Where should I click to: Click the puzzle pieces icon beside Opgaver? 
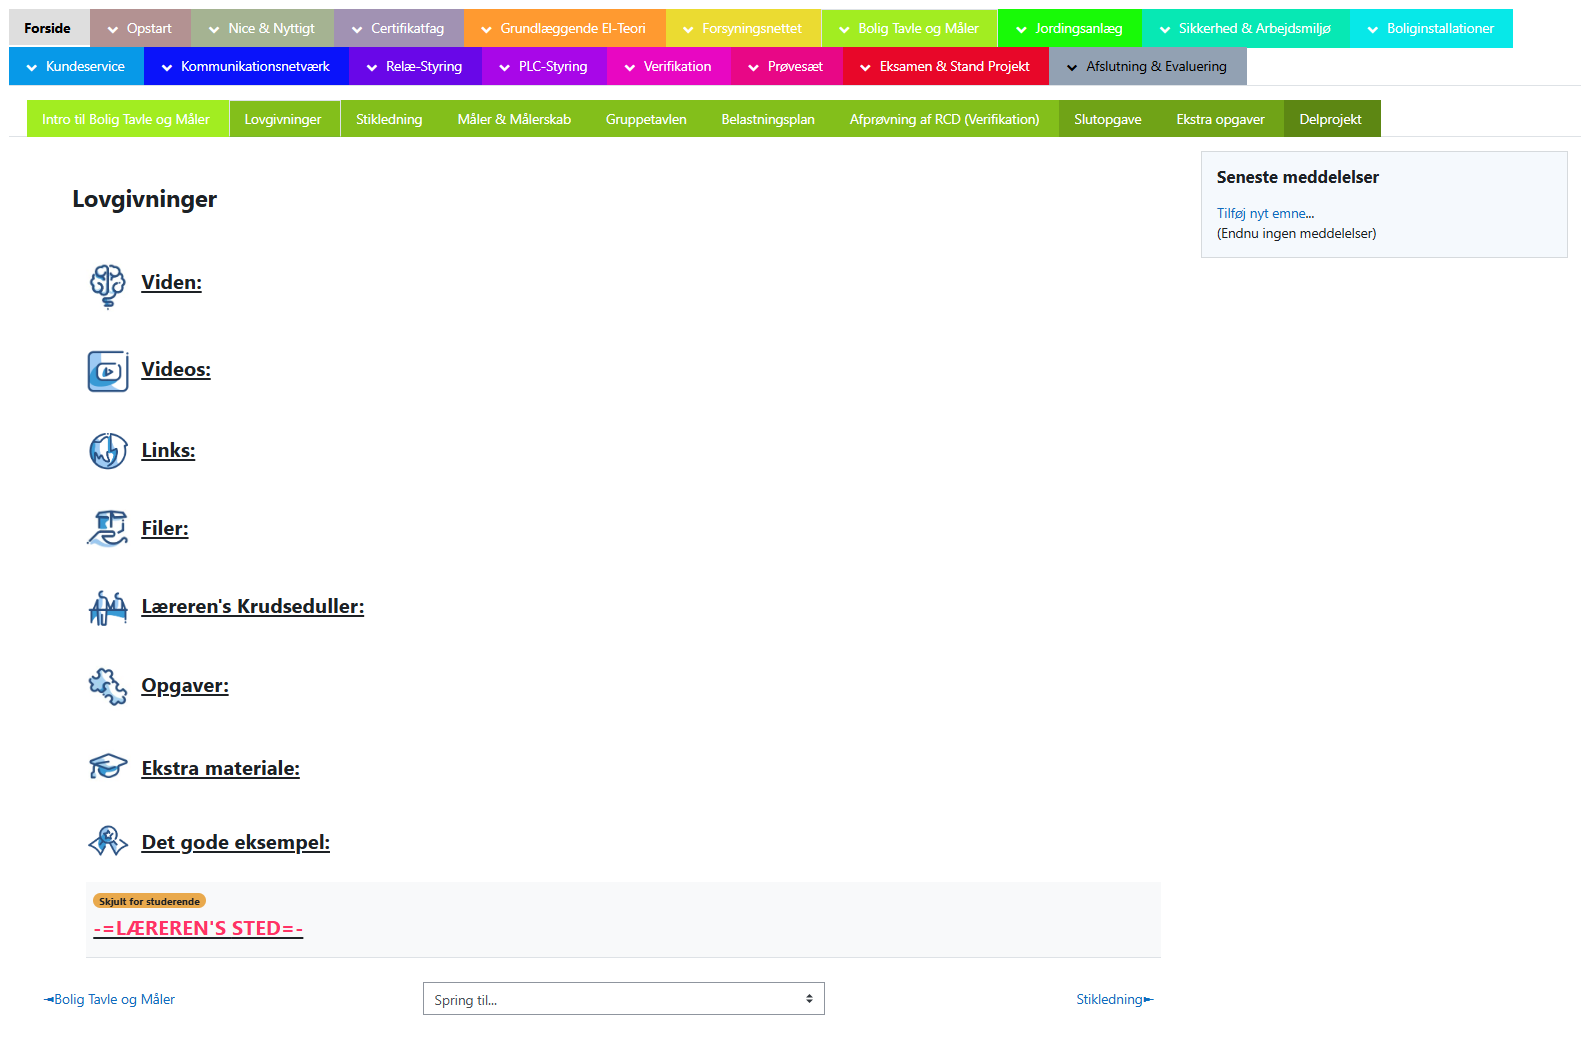[x=107, y=686]
